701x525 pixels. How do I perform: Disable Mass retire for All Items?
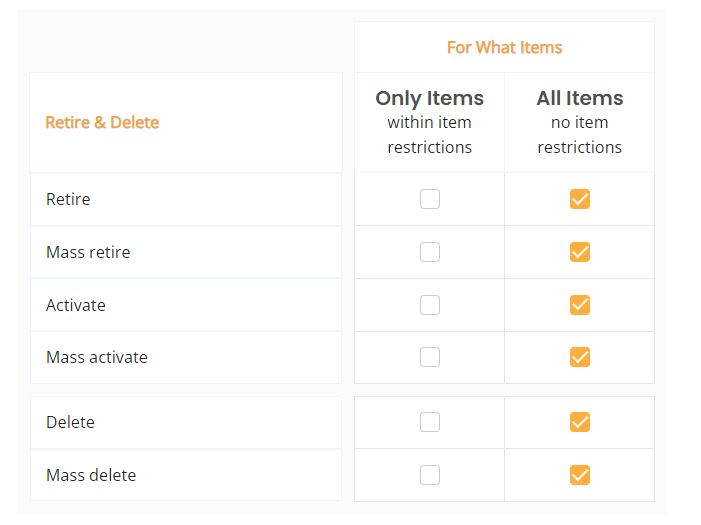(x=579, y=252)
